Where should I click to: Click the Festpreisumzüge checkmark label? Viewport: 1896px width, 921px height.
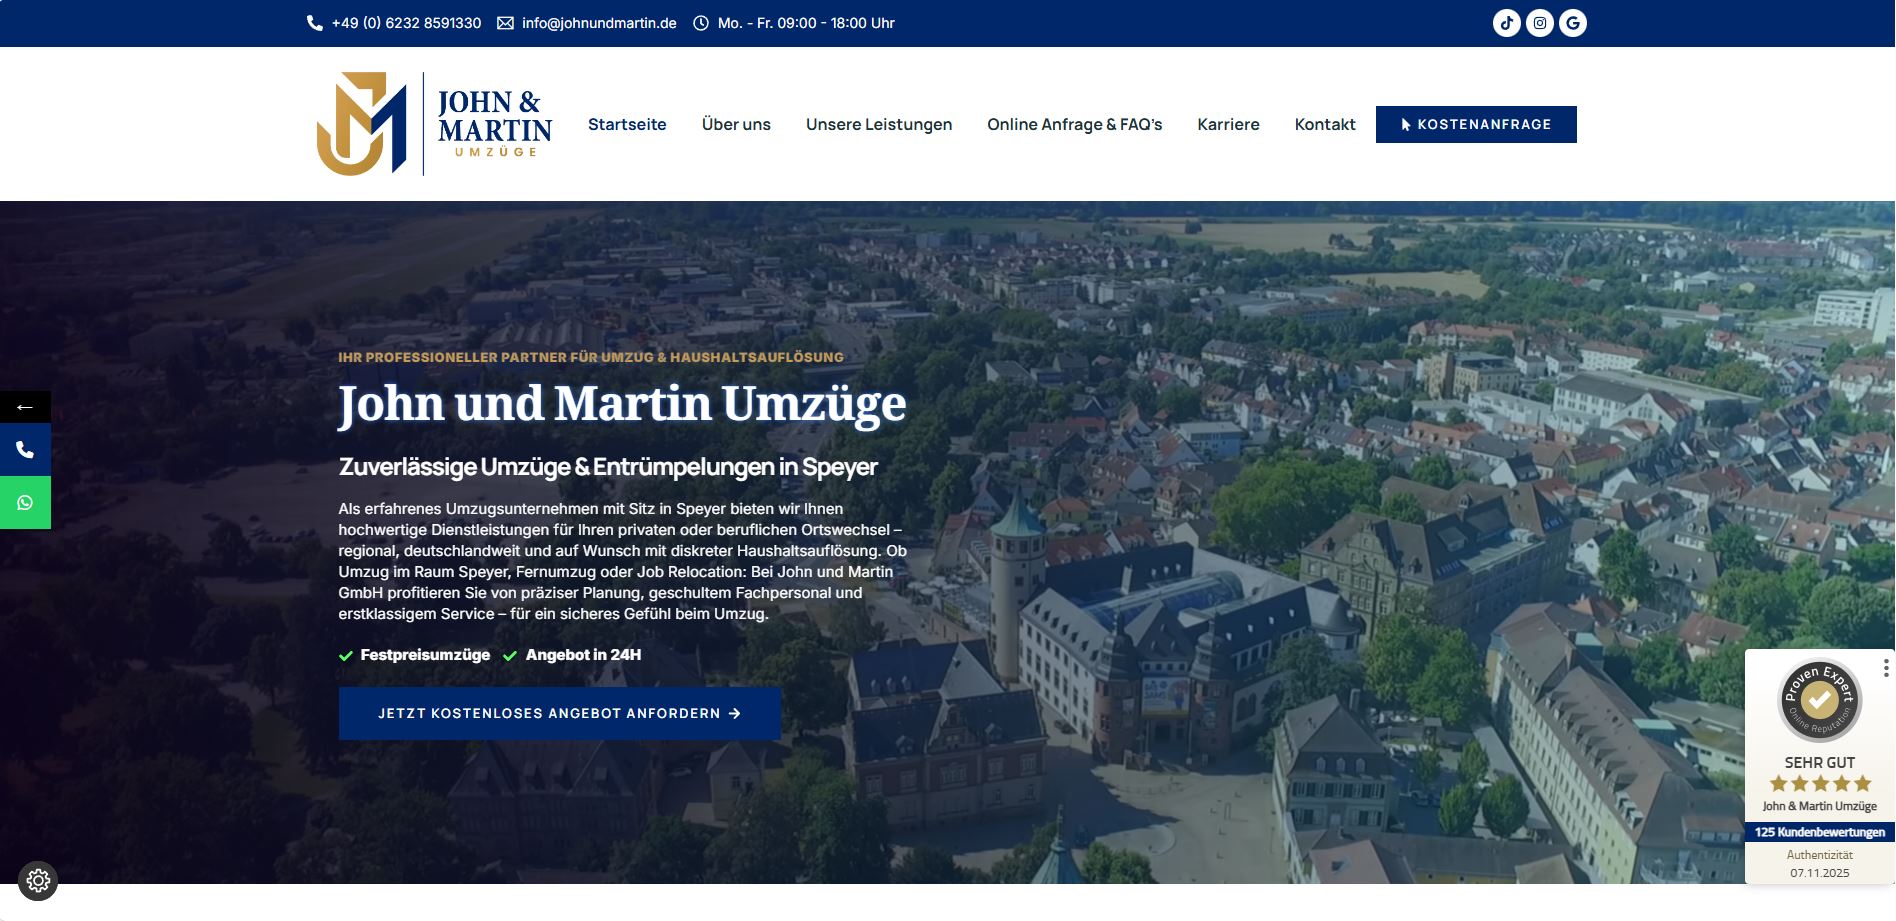pos(425,655)
